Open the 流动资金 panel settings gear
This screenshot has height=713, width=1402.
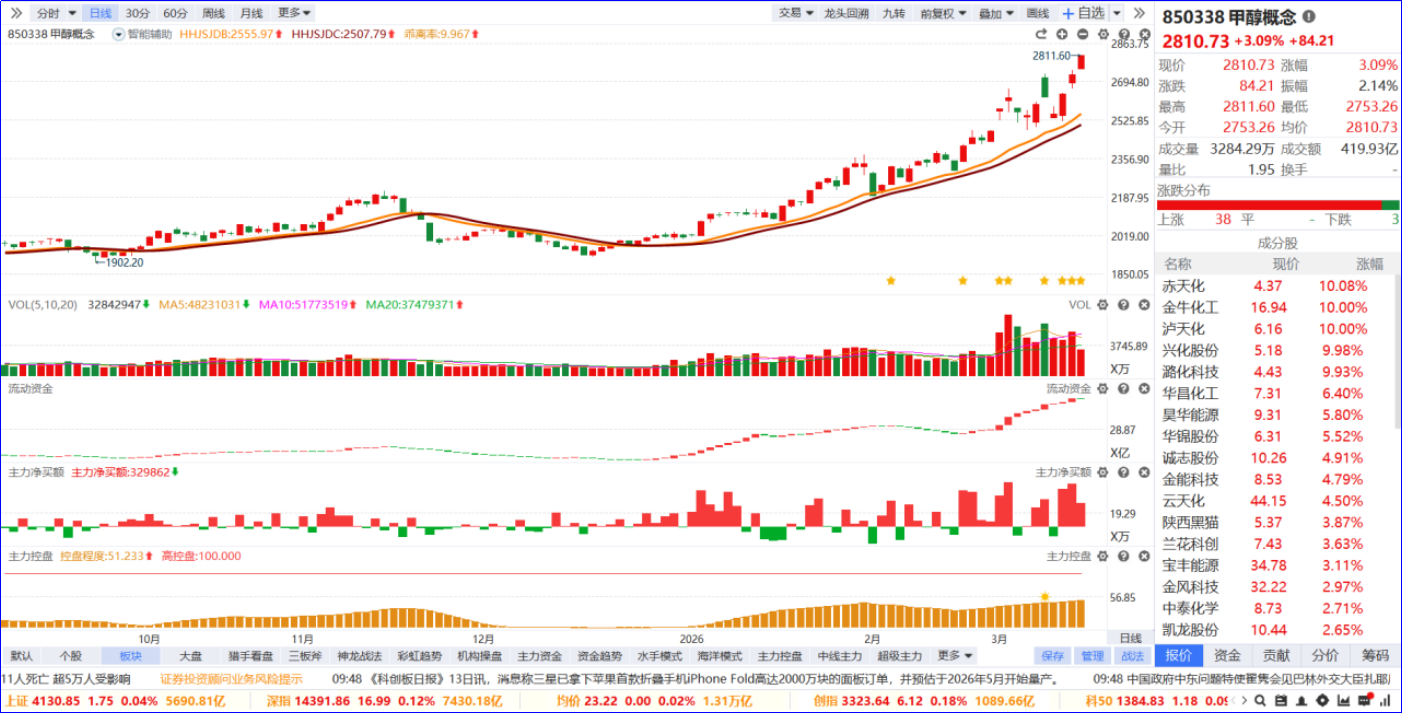coord(1103,388)
